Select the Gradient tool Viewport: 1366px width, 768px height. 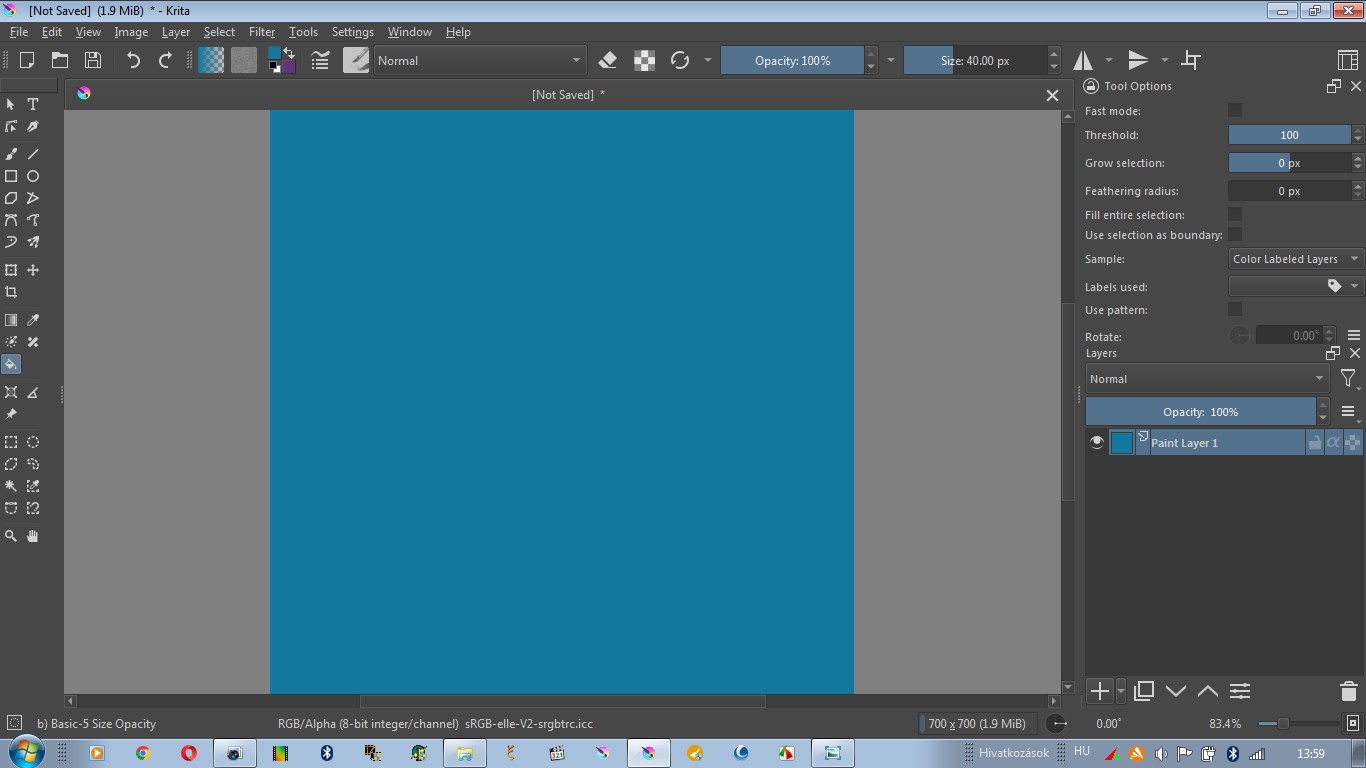tap(11, 320)
